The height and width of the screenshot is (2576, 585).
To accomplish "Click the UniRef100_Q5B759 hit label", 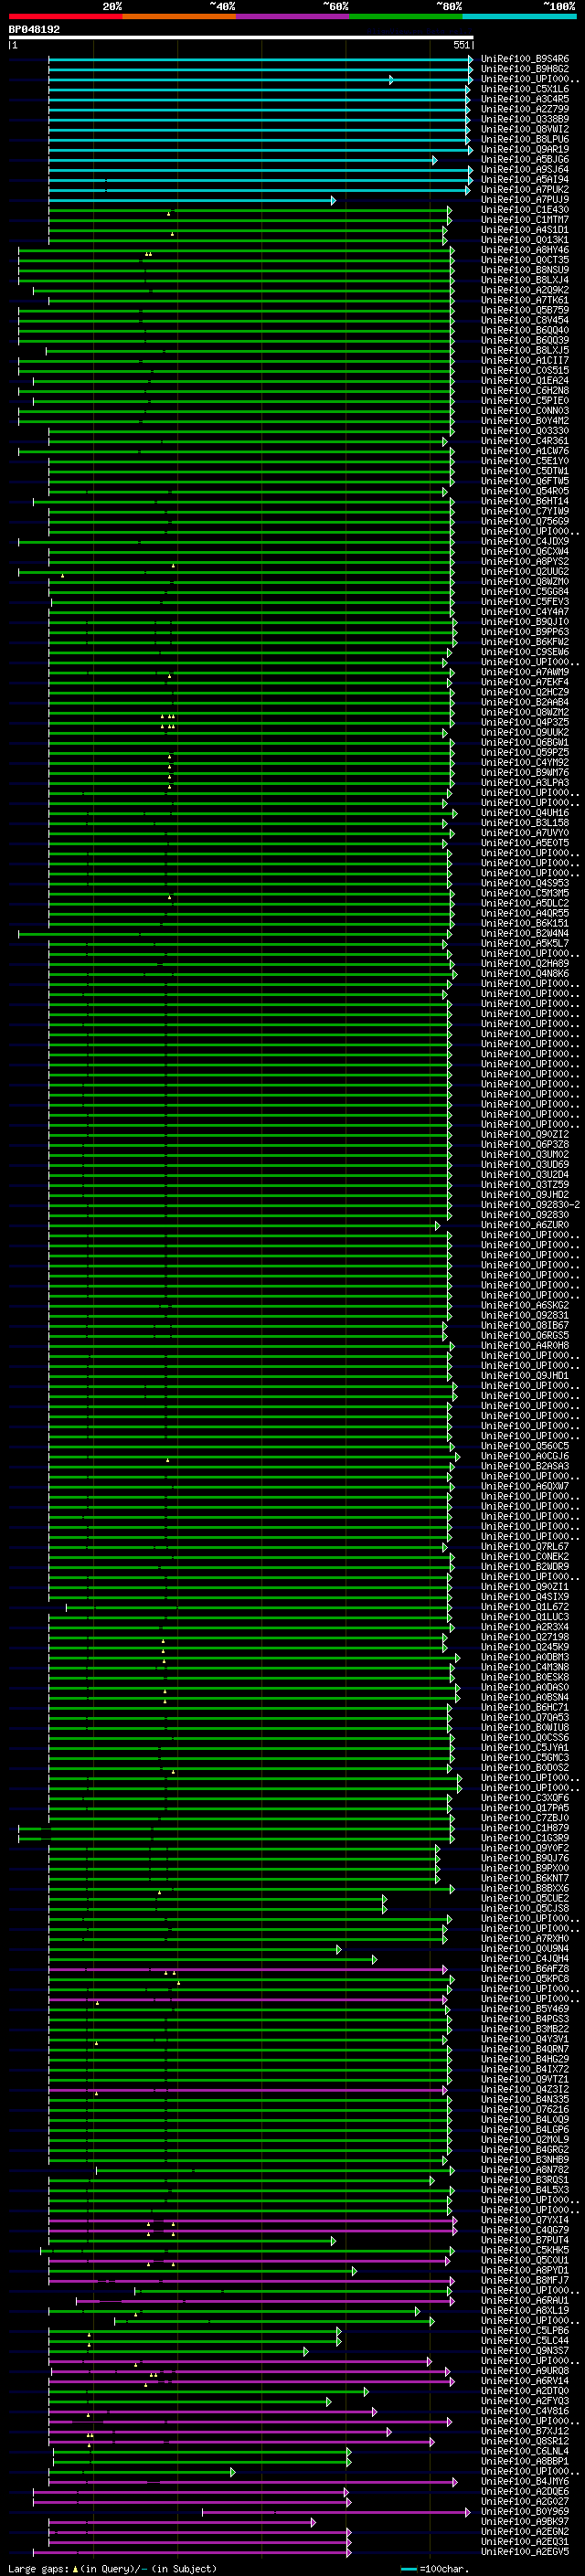I will point(525,310).
